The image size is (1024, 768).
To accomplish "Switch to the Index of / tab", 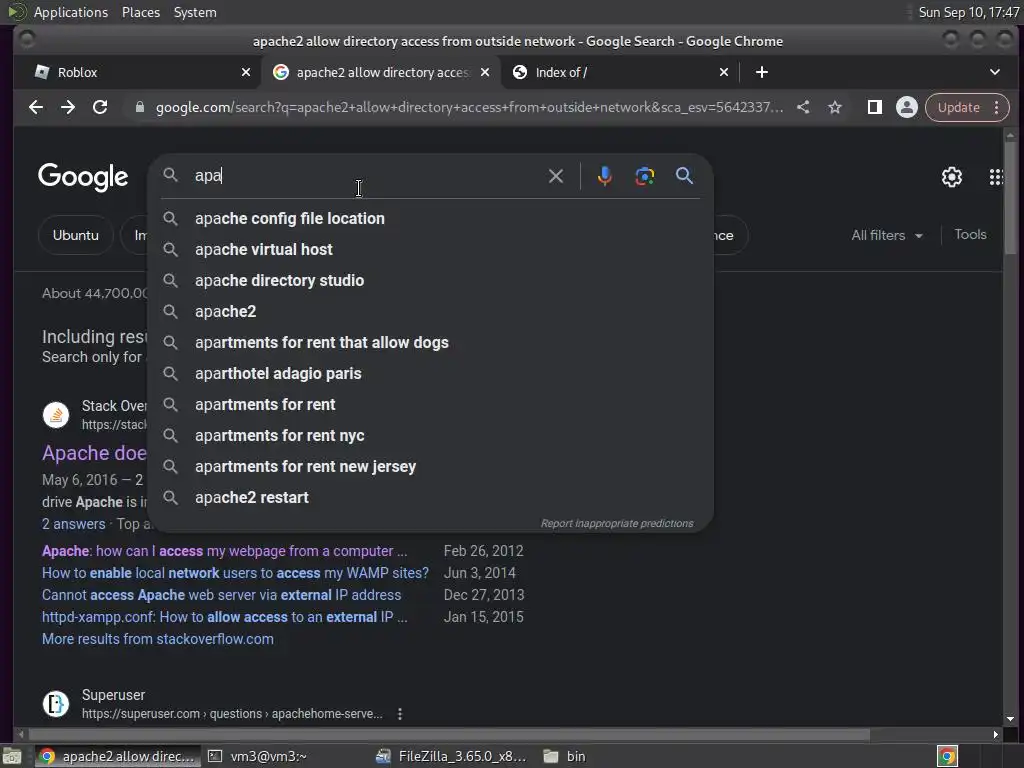I will pos(620,72).
